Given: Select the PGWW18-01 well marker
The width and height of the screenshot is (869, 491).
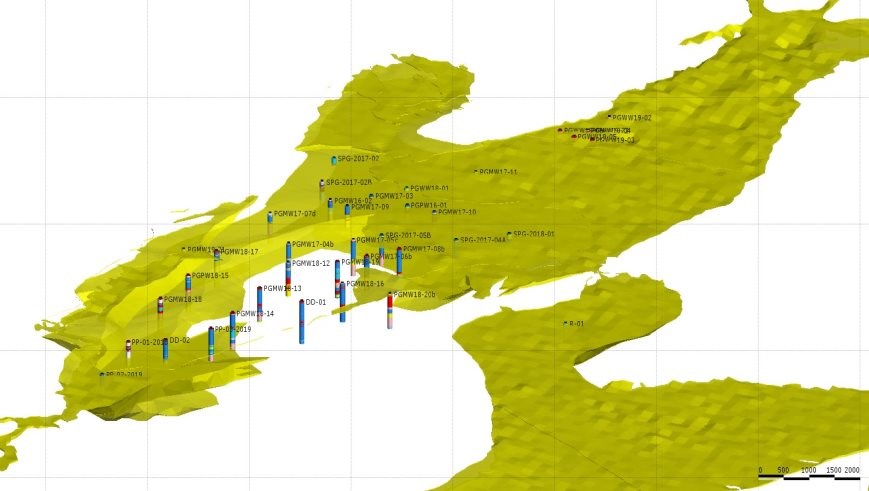Looking at the screenshot, I should point(406,188).
